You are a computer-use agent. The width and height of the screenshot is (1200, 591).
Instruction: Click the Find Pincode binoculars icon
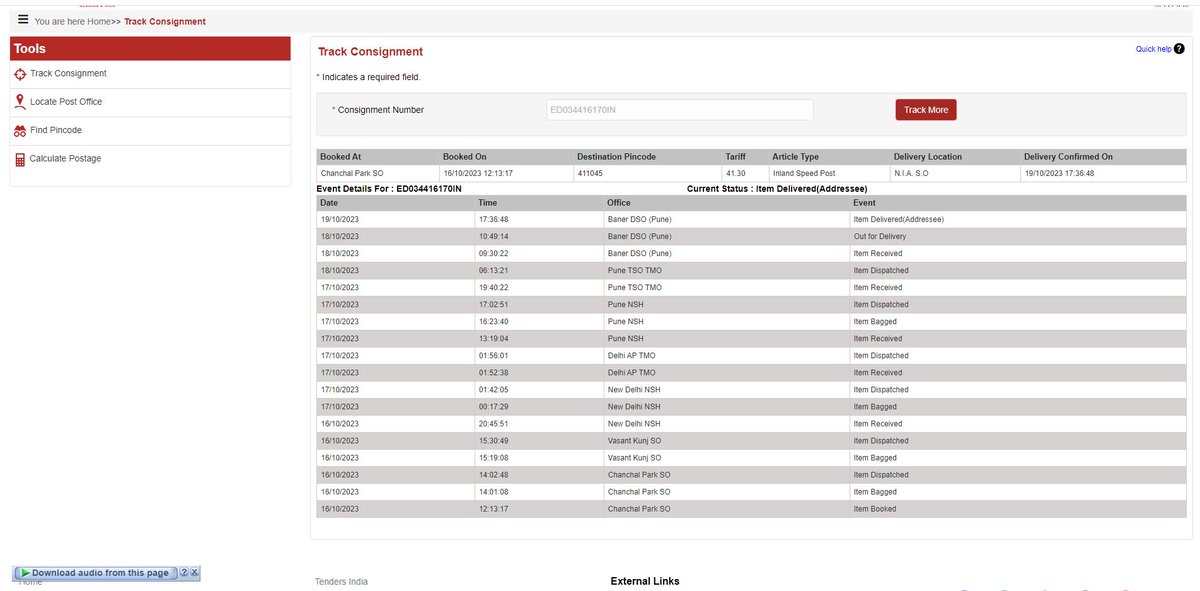(20, 131)
